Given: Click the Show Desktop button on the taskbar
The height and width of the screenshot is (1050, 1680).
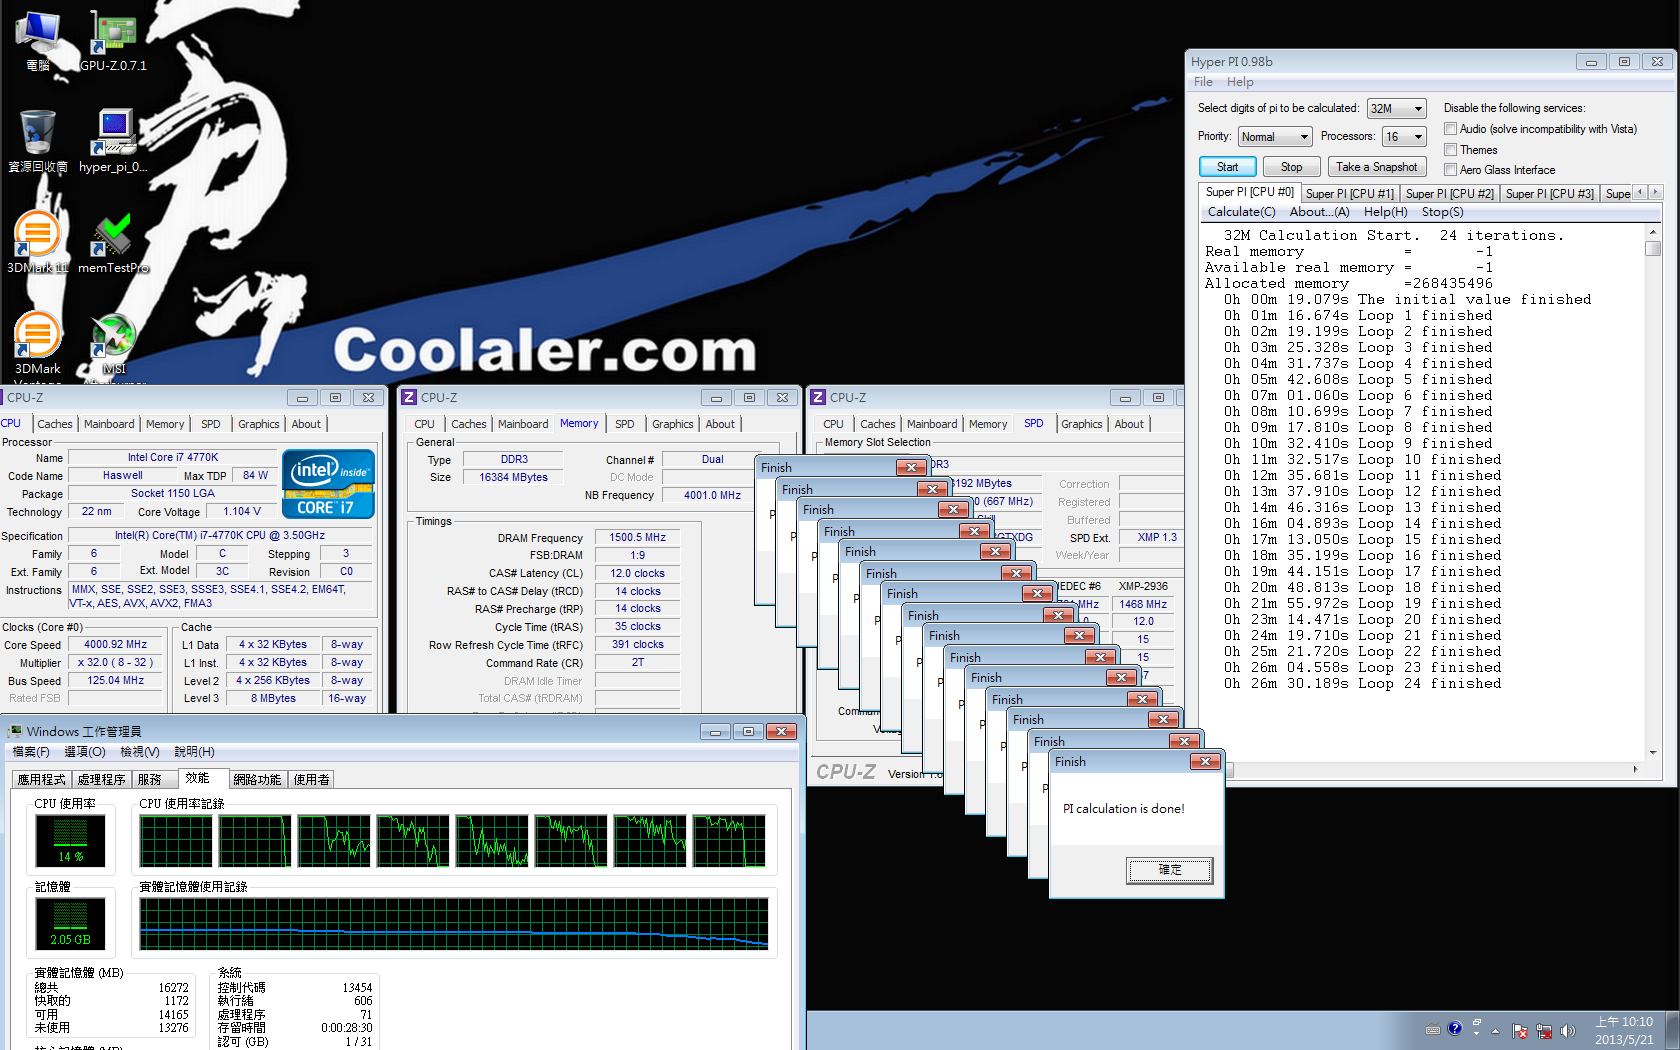Looking at the screenshot, I should [x=1672, y=1031].
